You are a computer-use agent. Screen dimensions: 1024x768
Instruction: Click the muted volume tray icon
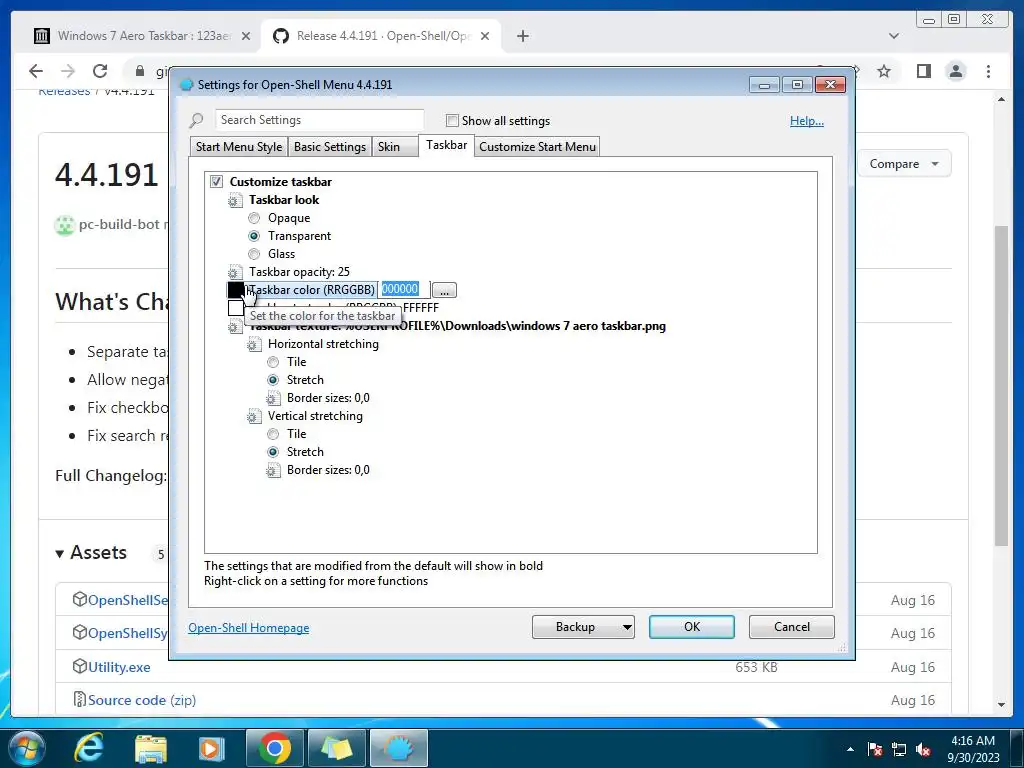(923, 749)
